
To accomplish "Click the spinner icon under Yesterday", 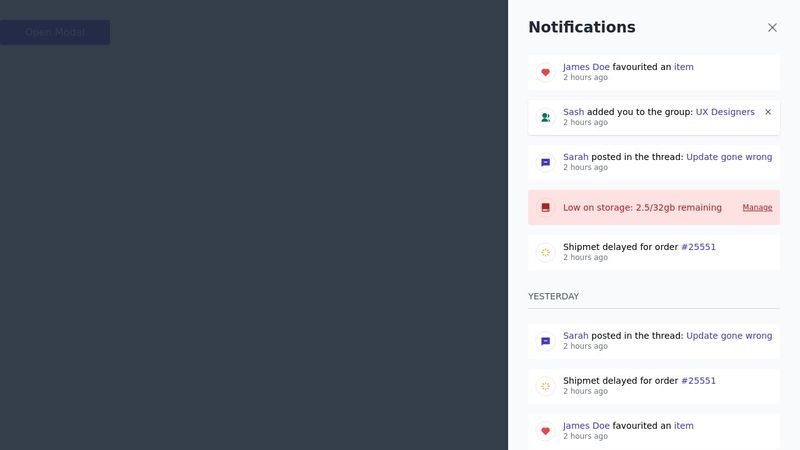I will tap(545, 386).
